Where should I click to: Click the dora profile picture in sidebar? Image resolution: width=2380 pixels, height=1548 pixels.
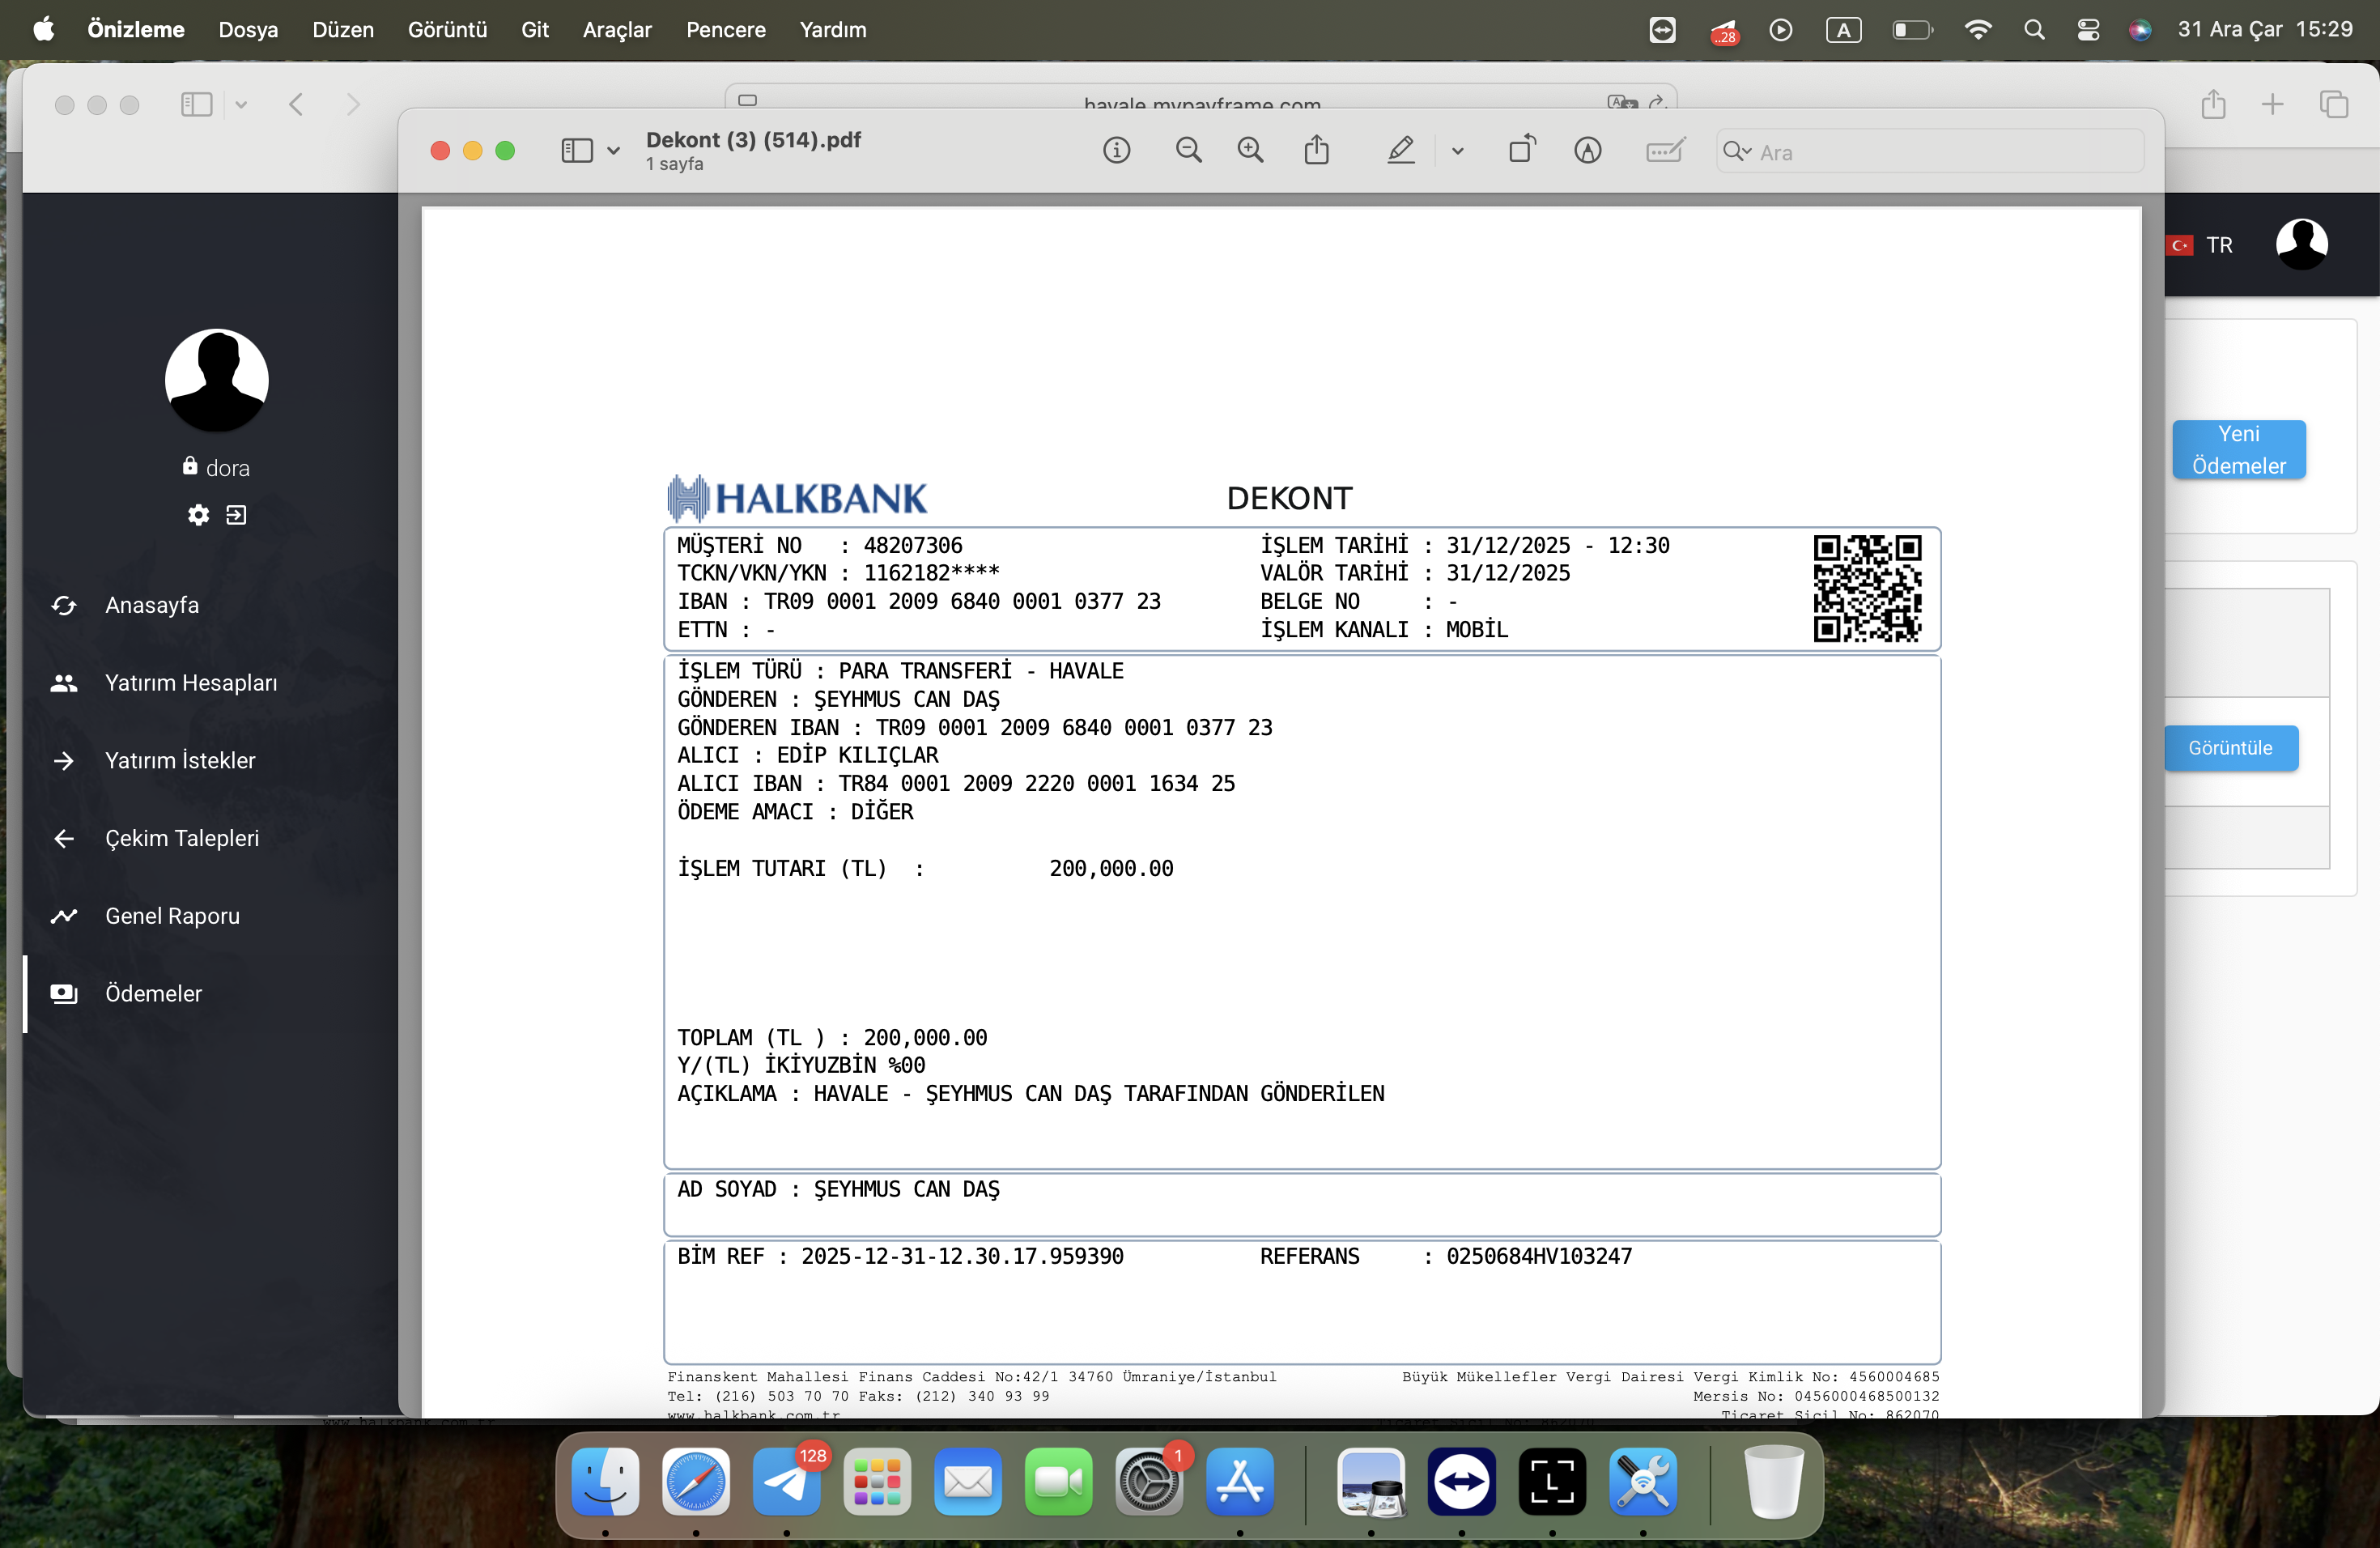click(216, 381)
